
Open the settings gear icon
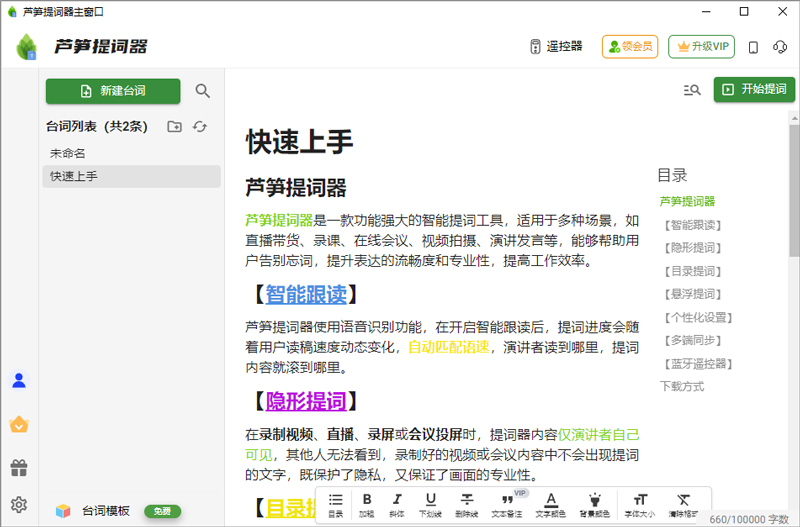coord(19,505)
